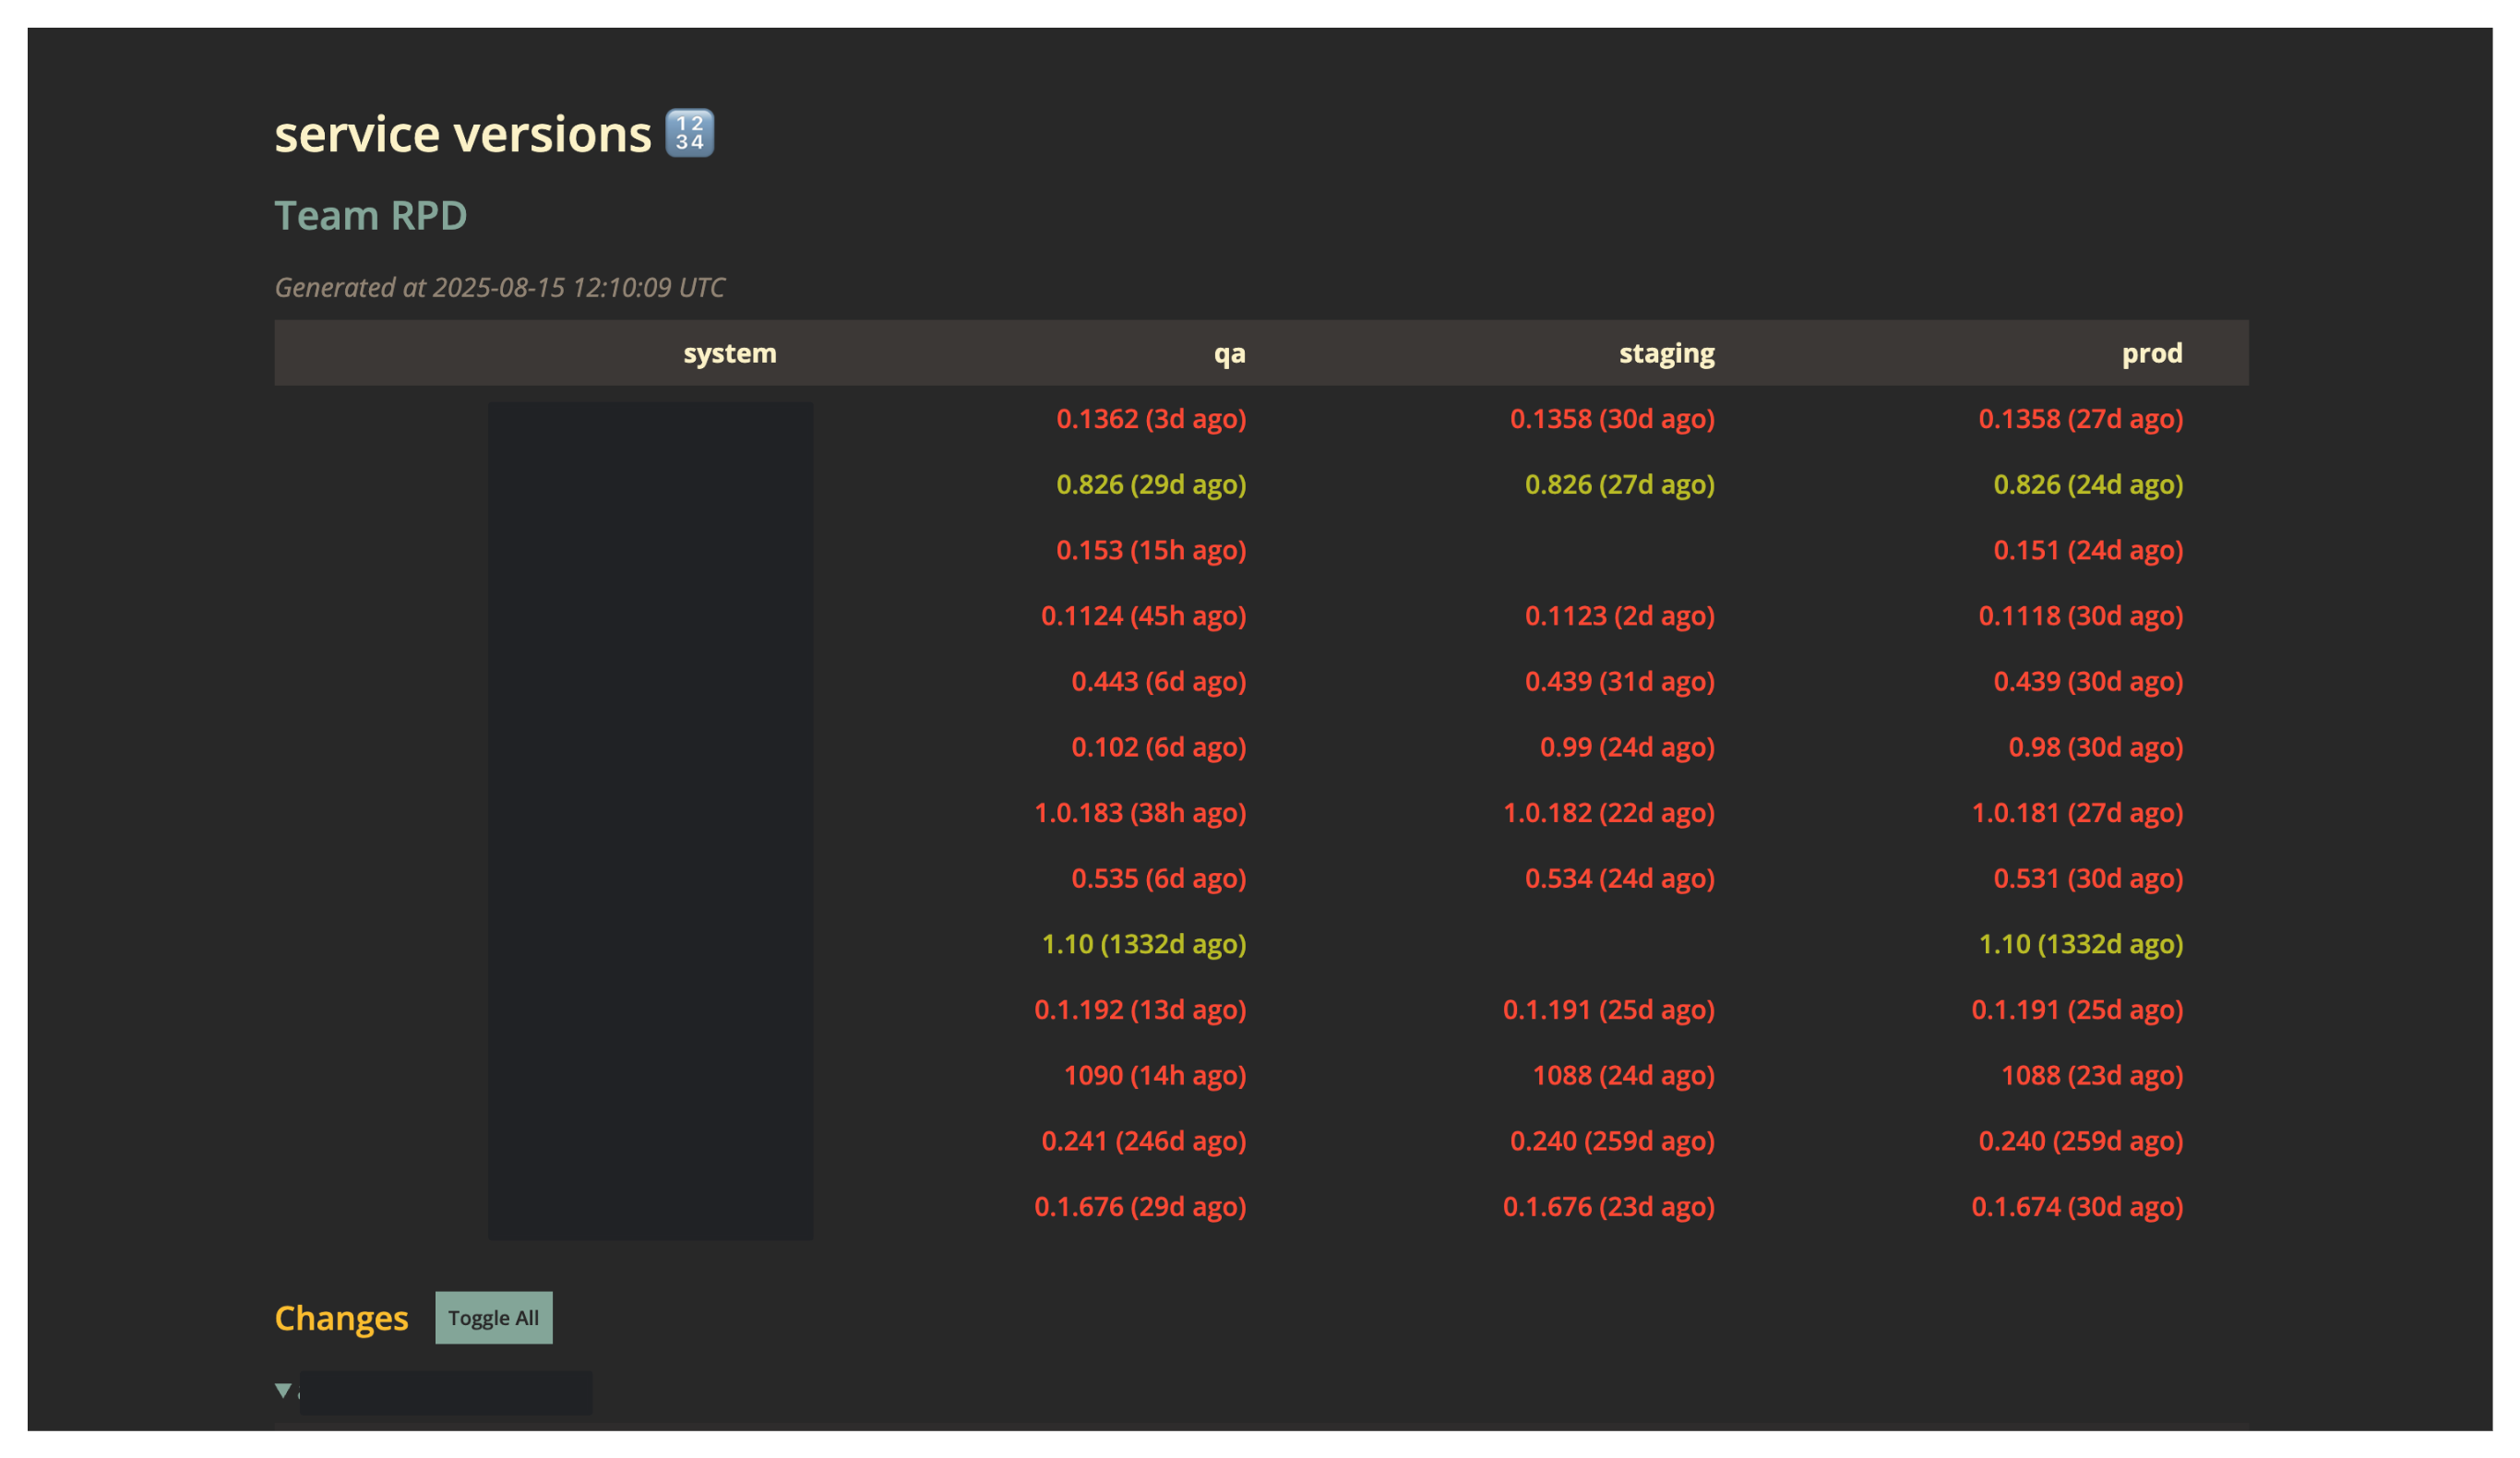
Task: Open the 0.1362 (3d ago) qa version link
Action: (x=1152, y=419)
